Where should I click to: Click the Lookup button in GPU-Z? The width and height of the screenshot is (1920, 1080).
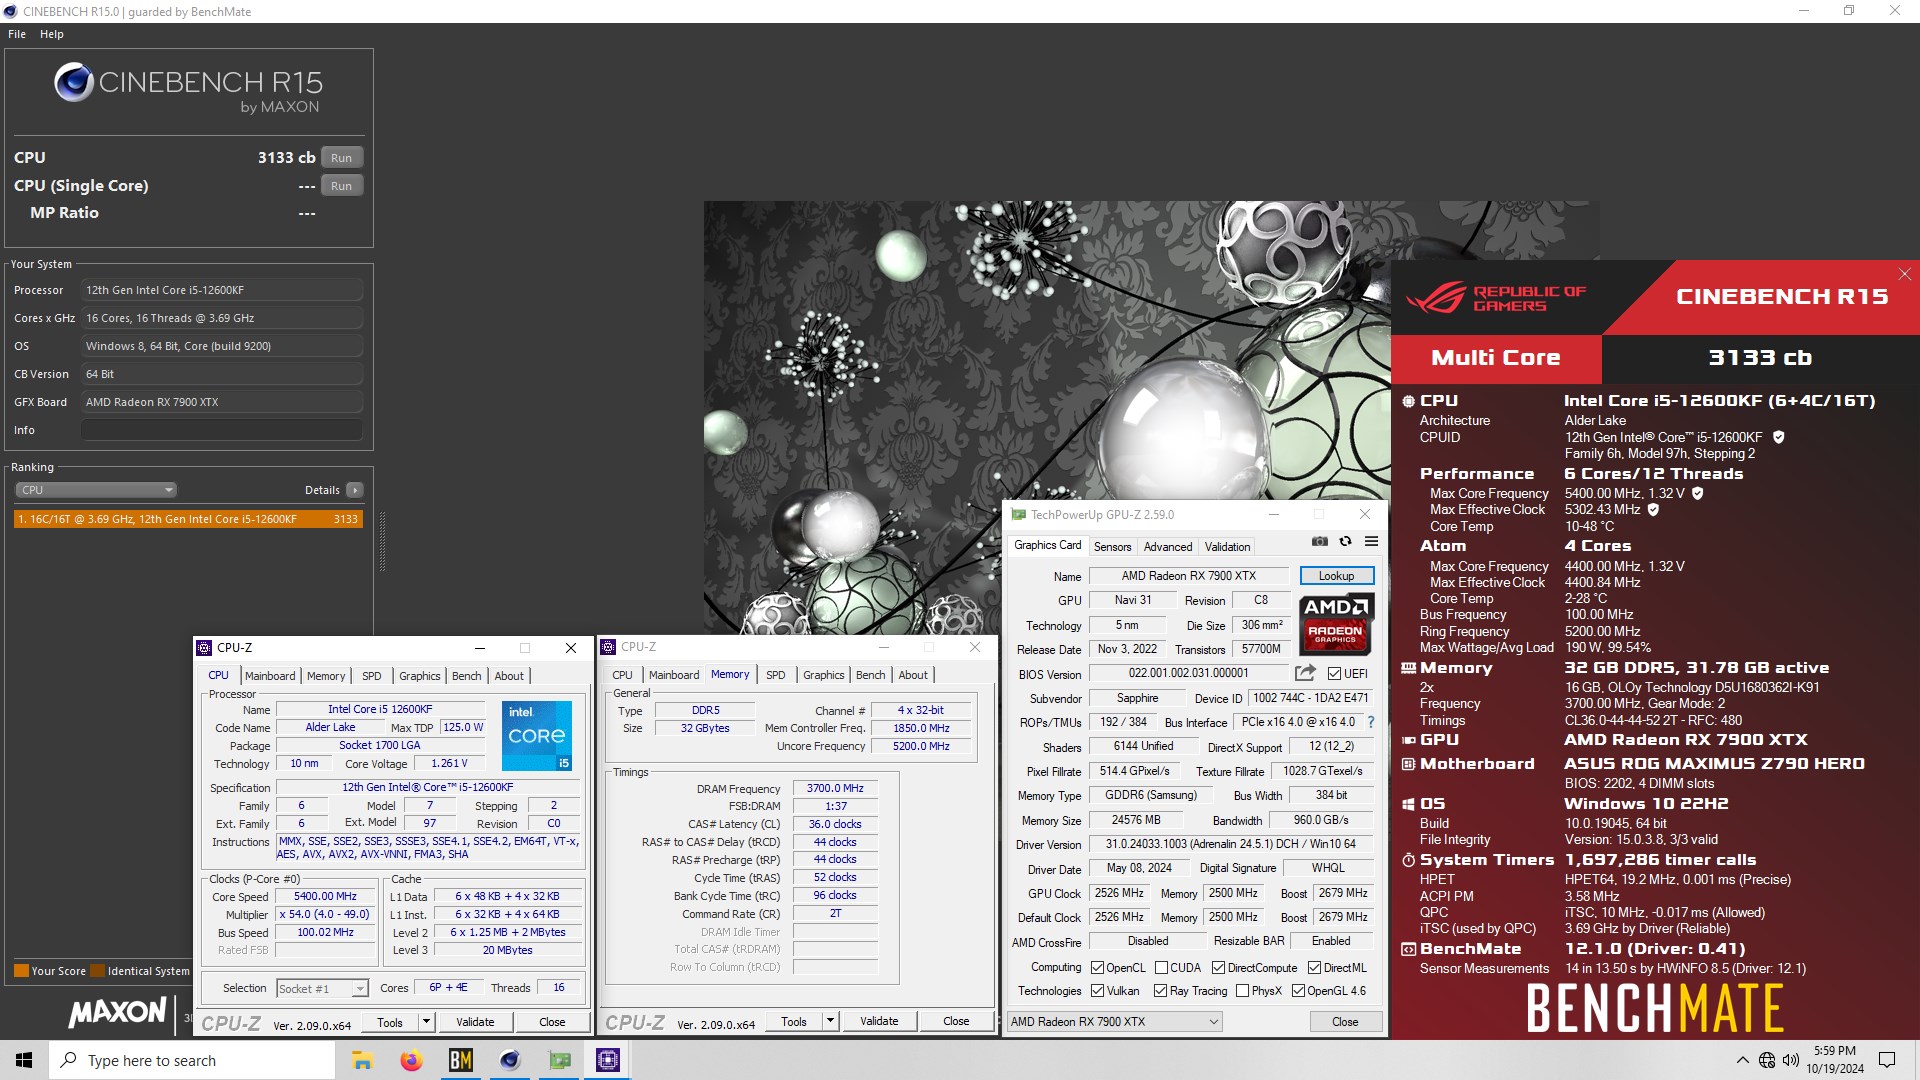coord(1337,576)
